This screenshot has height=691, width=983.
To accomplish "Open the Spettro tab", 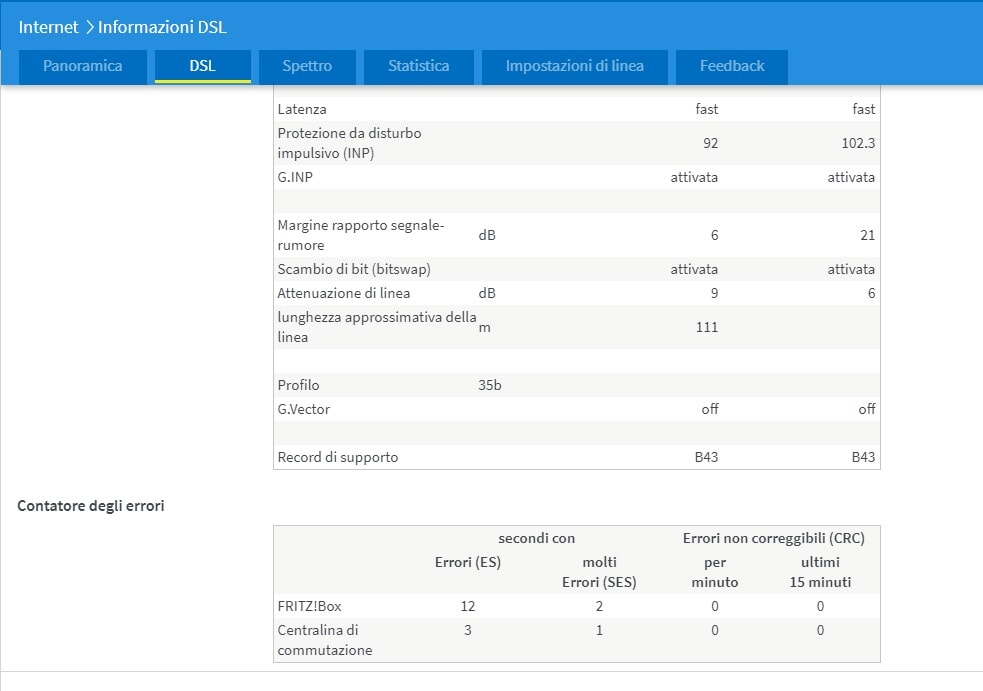I will coord(307,66).
